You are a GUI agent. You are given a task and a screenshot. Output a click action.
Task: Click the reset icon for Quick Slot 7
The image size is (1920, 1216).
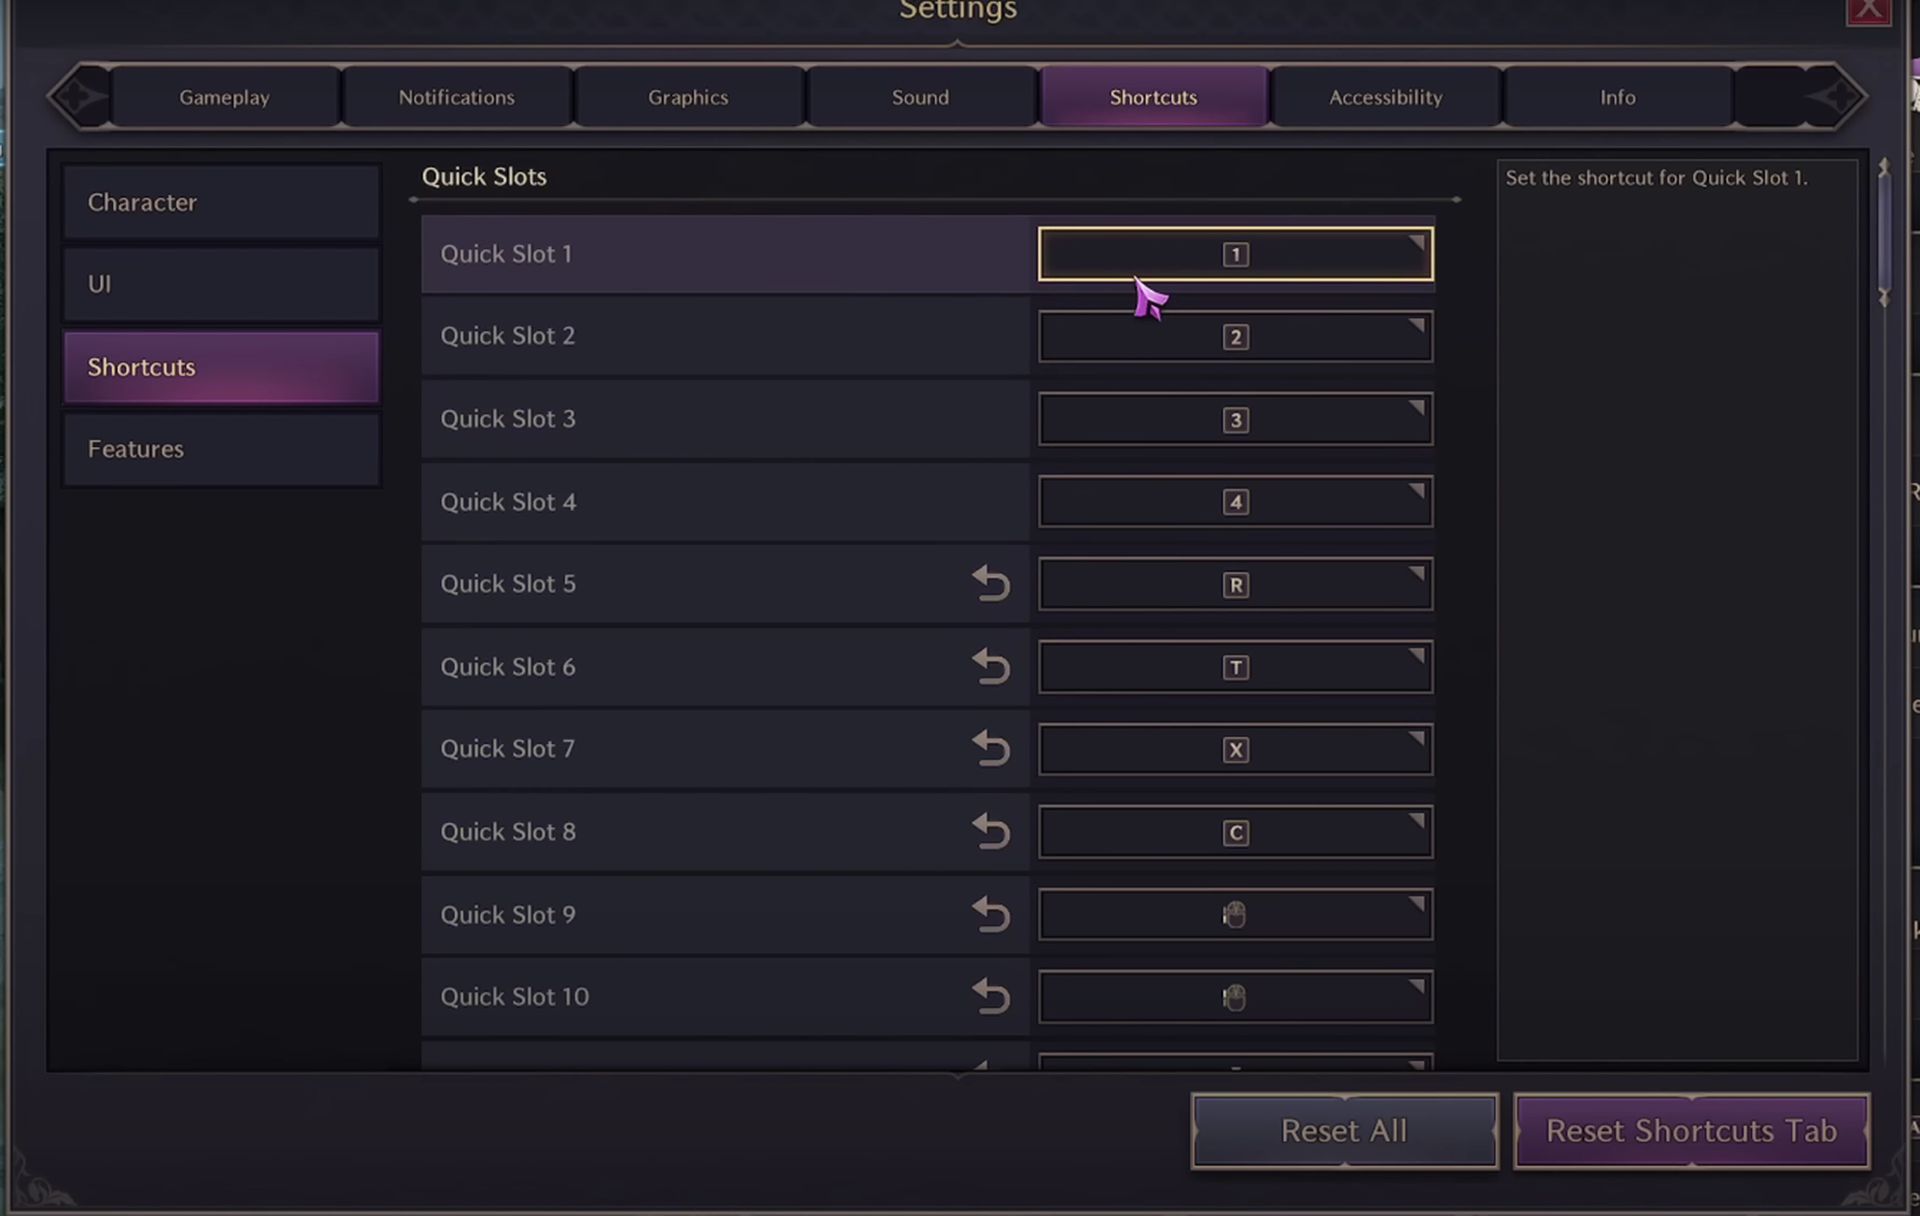[x=994, y=749]
